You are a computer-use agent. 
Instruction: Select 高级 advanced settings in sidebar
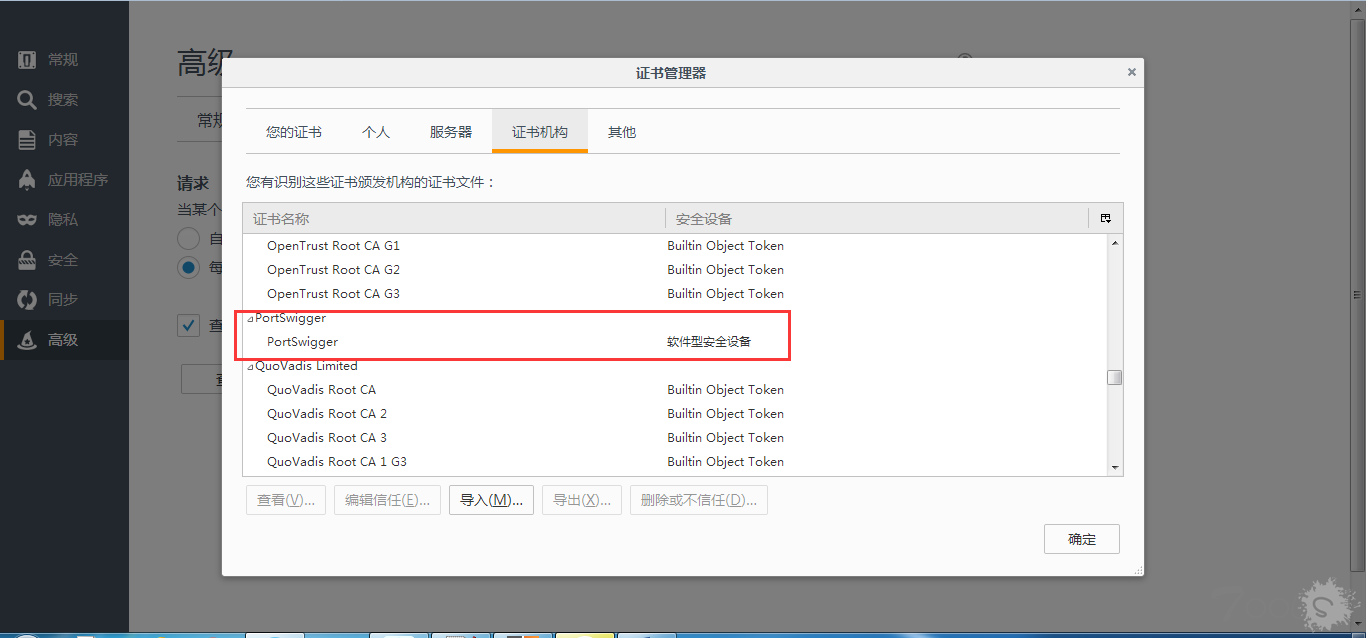(x=64, y=340)
